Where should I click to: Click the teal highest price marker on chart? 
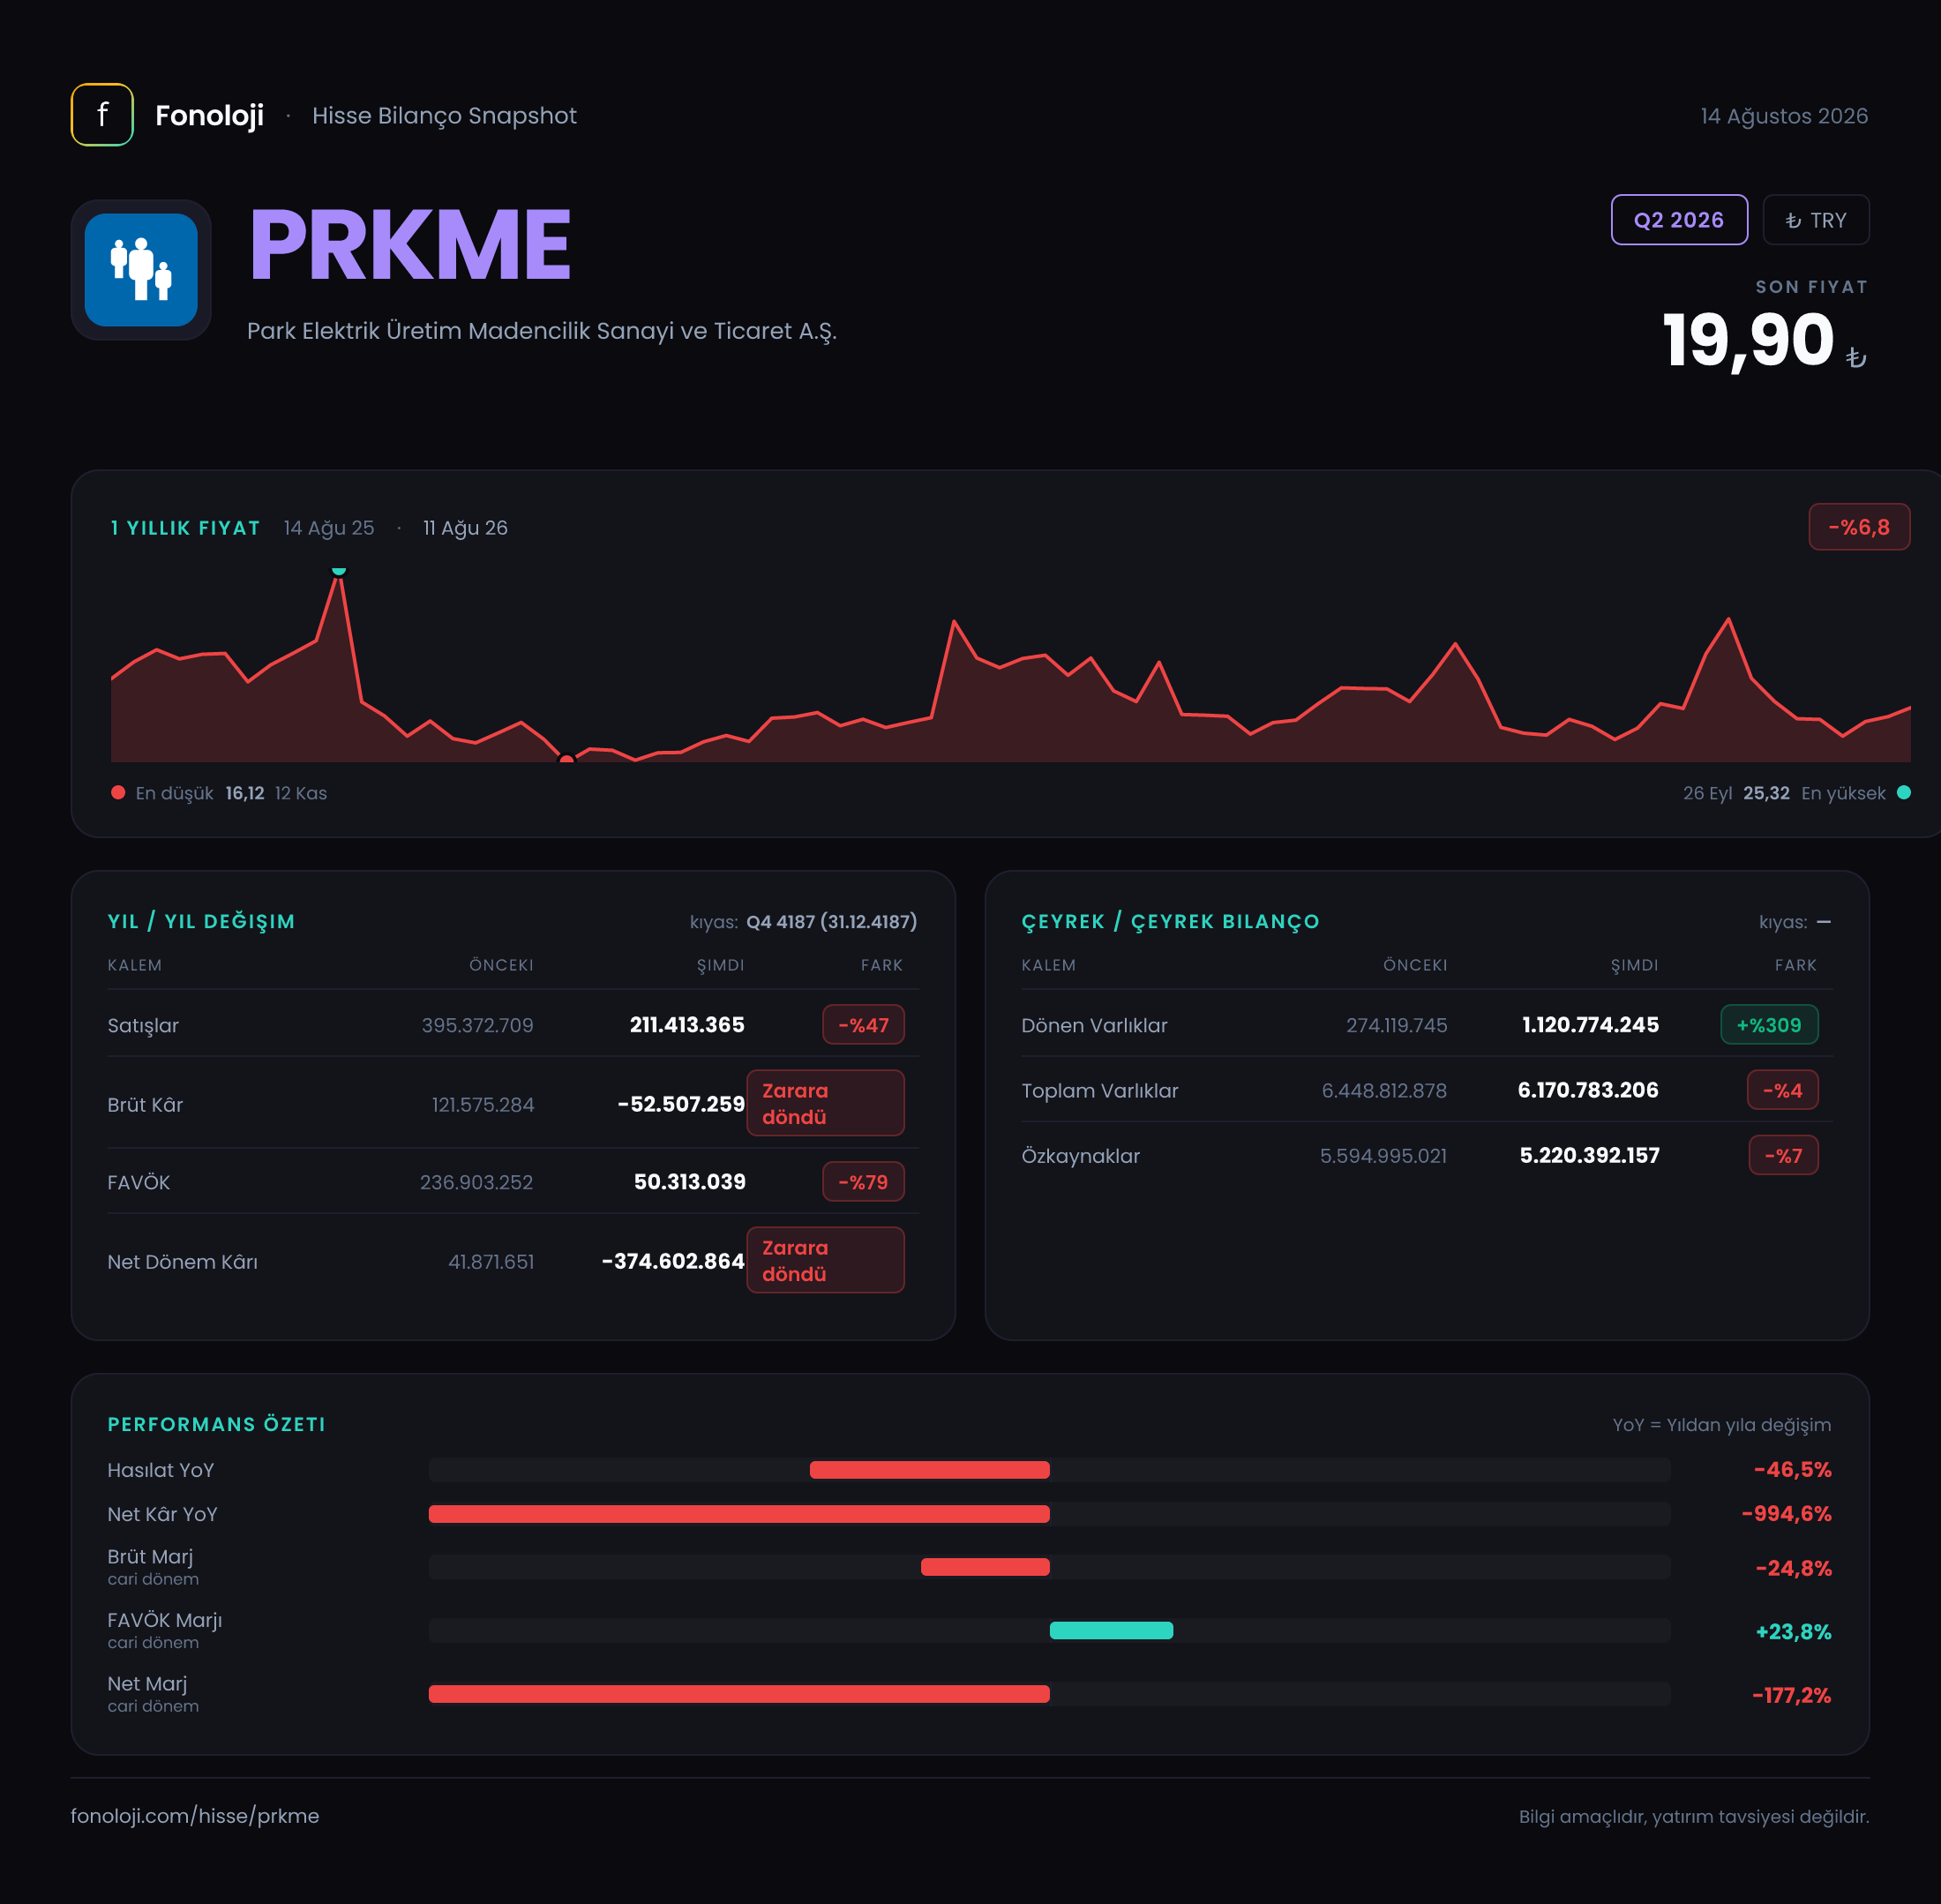pyautogui.click(x=339, y=571)
